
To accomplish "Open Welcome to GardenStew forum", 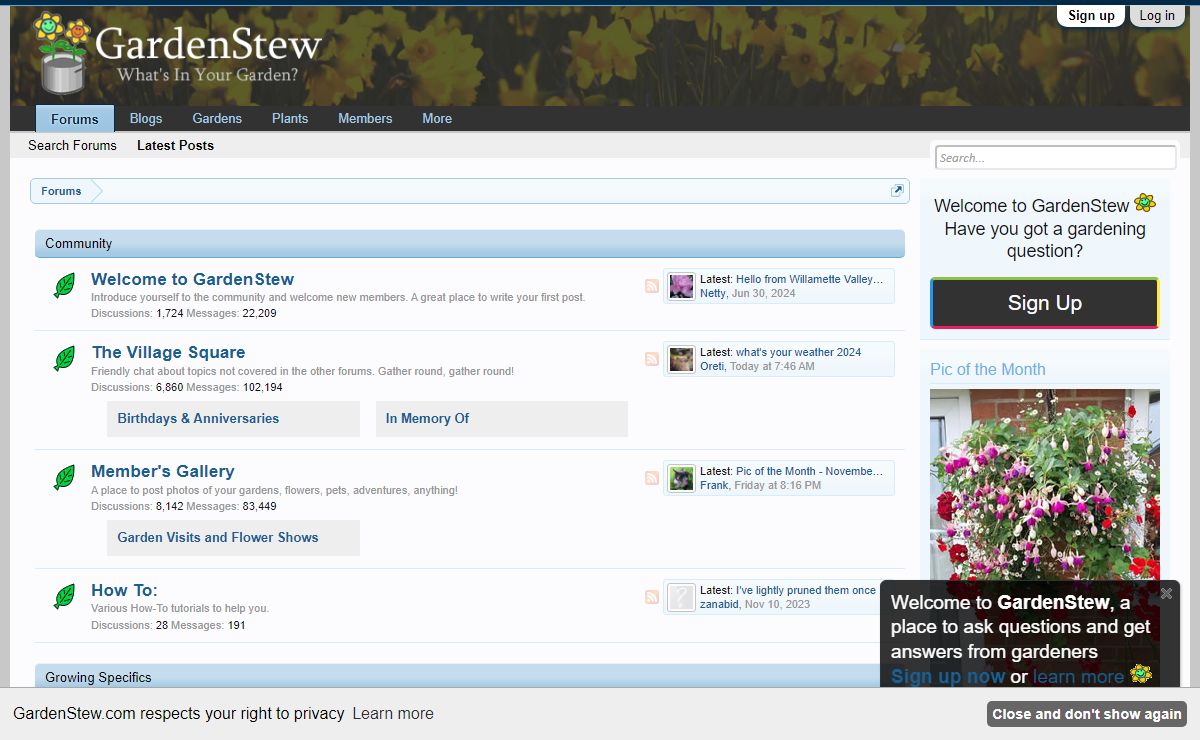I will click(193, 279).
